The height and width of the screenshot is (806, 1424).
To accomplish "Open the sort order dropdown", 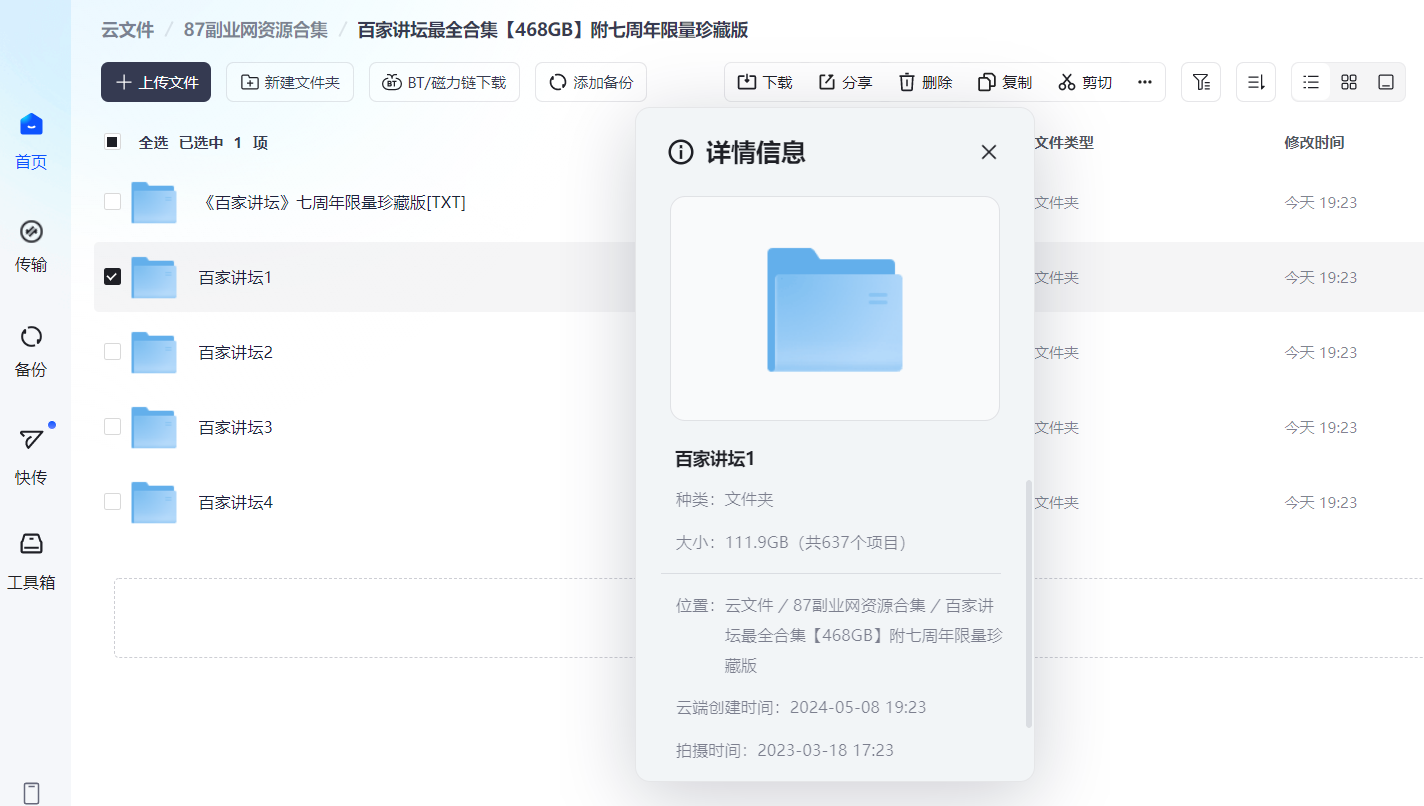I will click(1255, 82).
